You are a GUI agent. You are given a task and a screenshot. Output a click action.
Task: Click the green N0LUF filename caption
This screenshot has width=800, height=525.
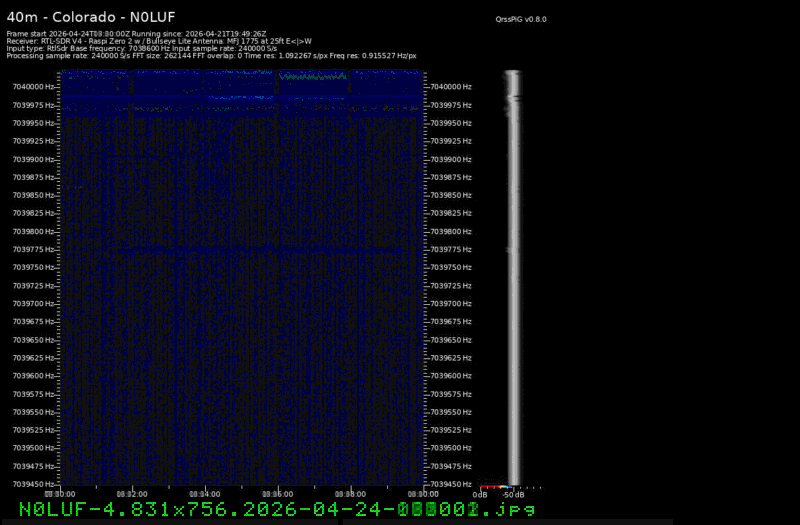pyautogui.click(x=276, y=510)
